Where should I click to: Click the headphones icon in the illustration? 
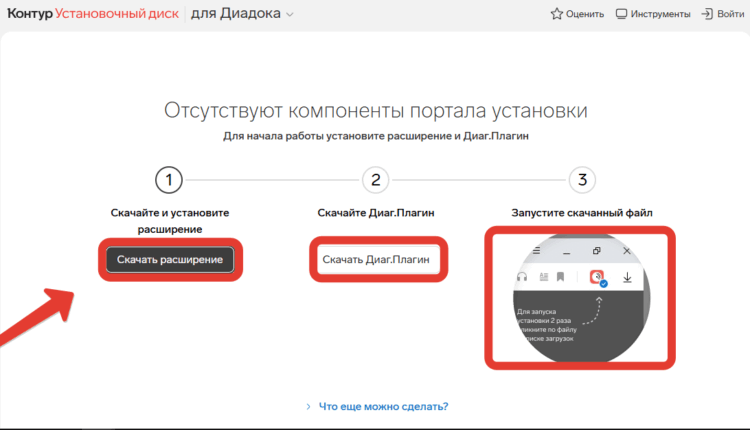coord(521,278)
